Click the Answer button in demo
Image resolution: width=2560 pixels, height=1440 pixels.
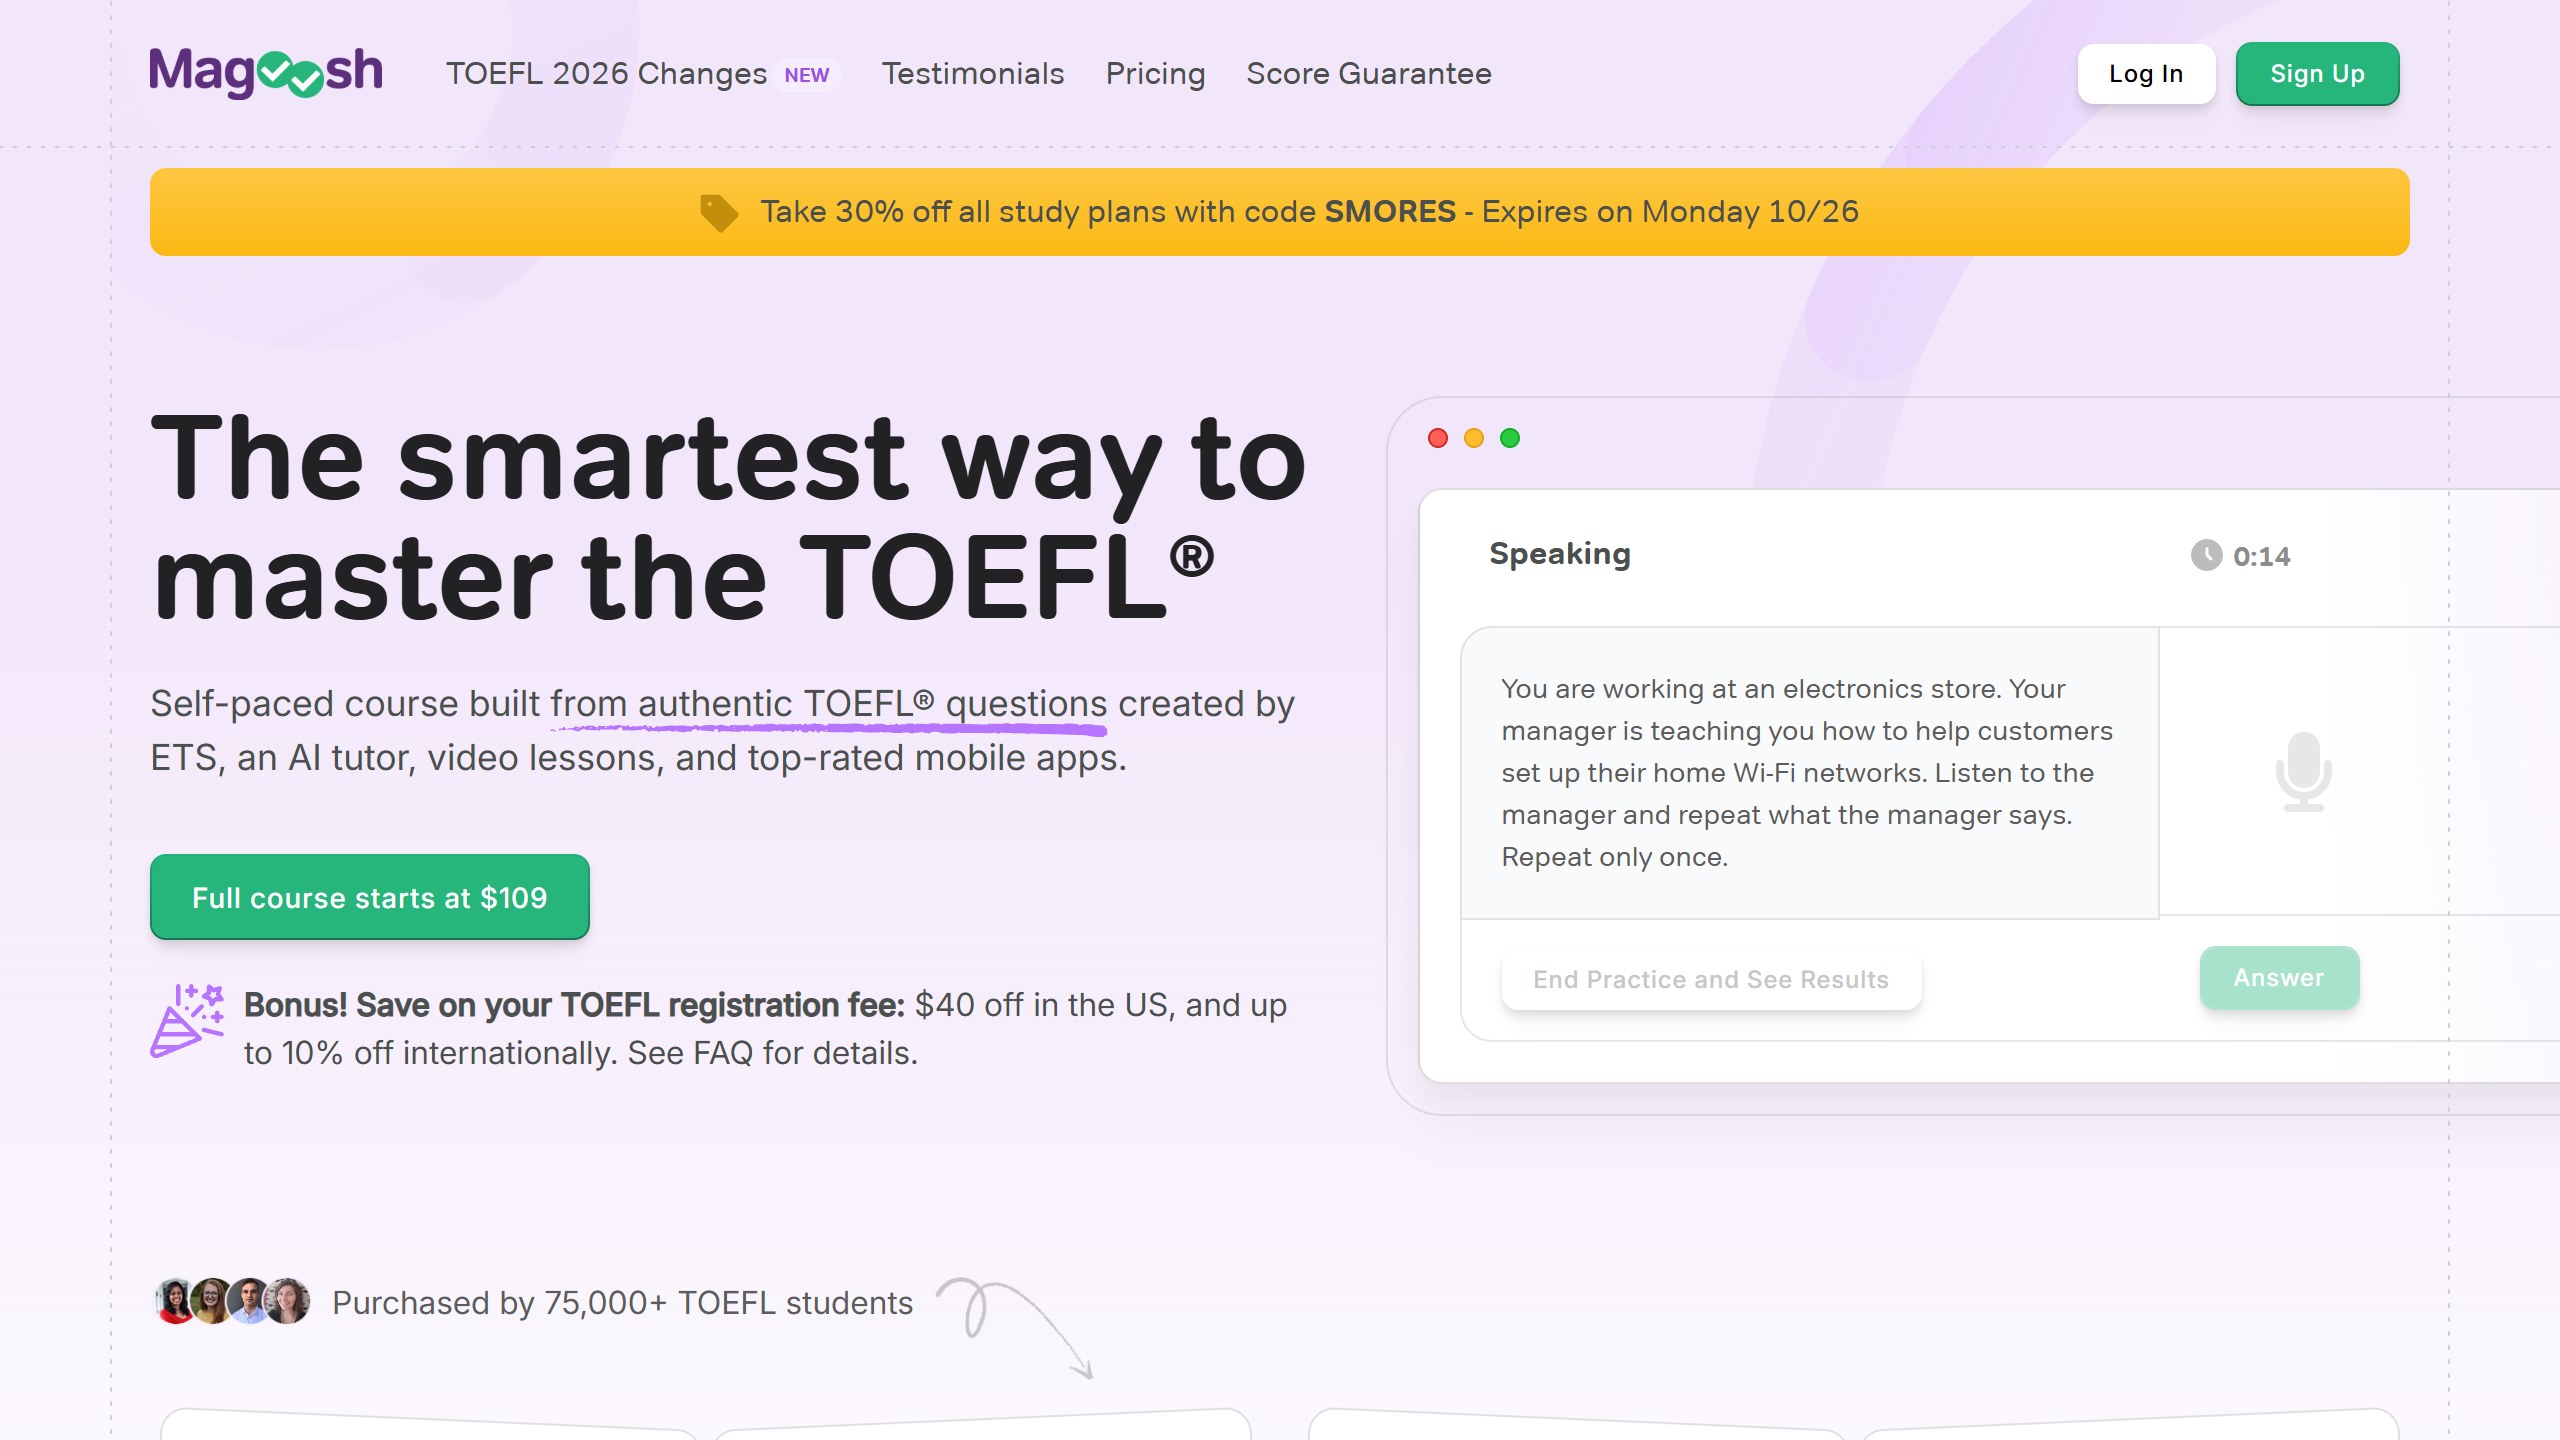2279,978
